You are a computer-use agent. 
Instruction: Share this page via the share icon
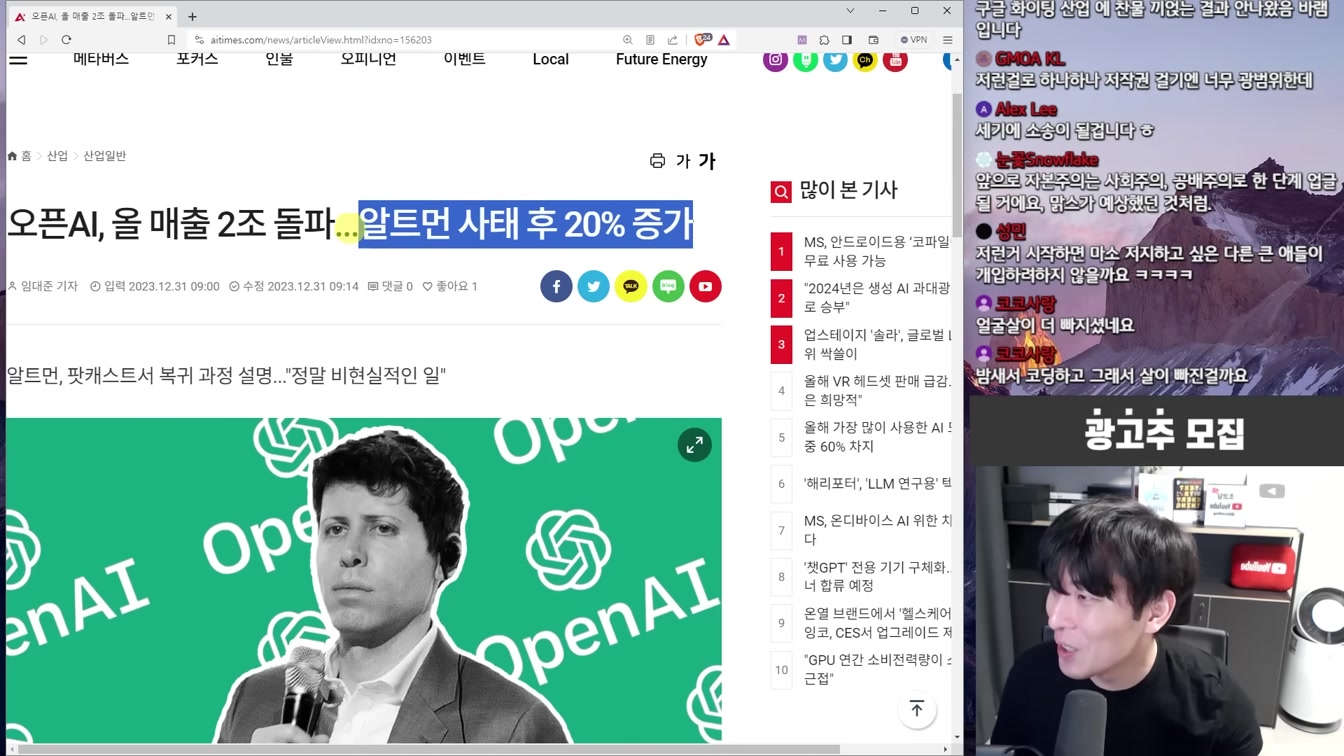tap(672, 40)
